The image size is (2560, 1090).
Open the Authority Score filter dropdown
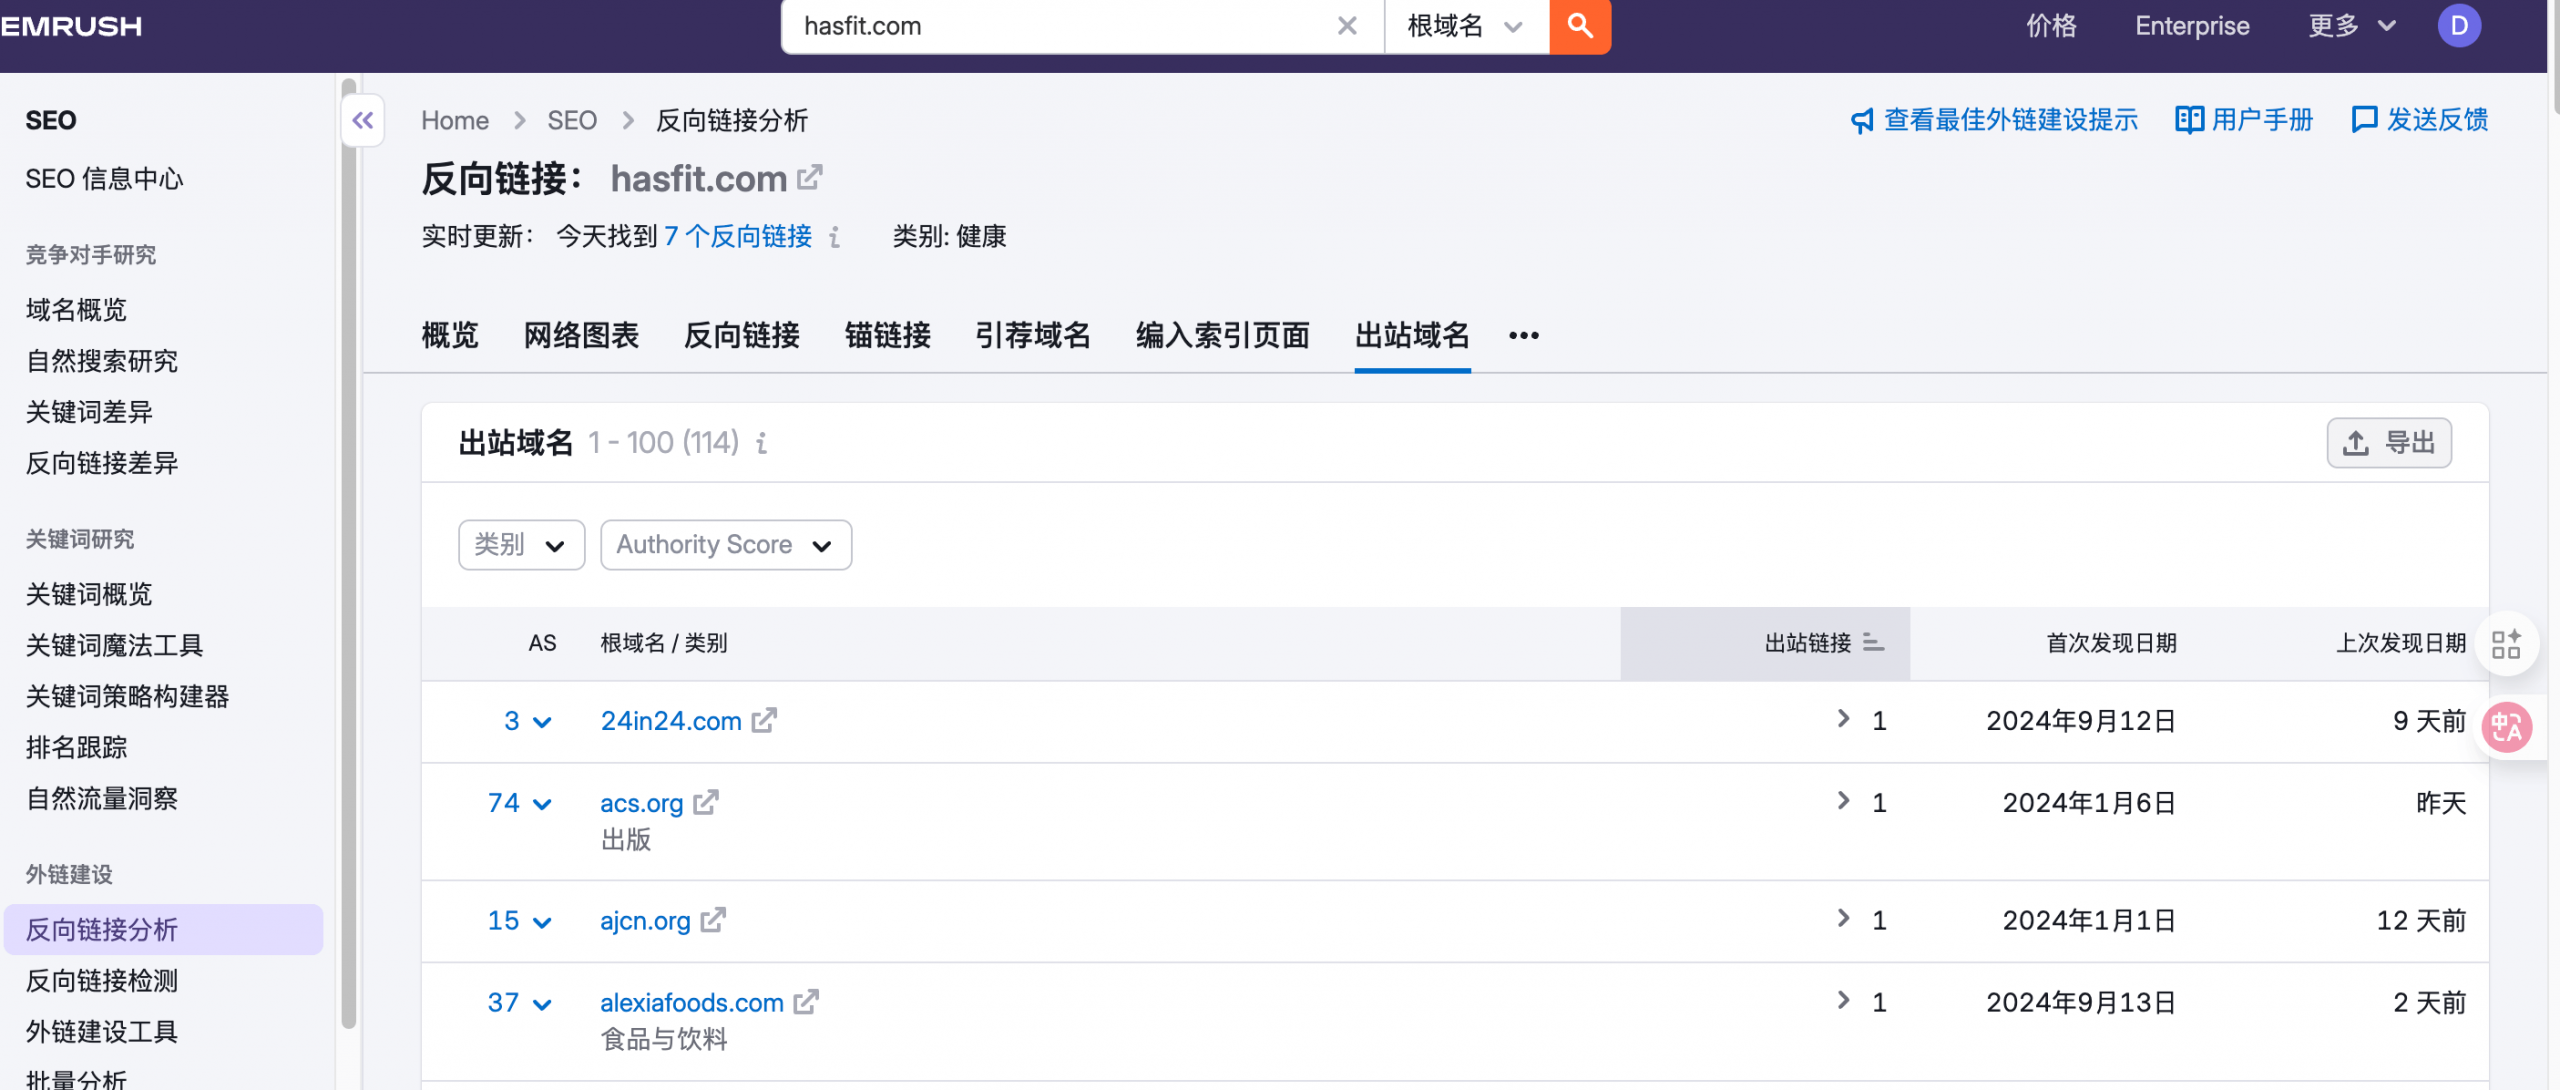(x=726, y=545)
